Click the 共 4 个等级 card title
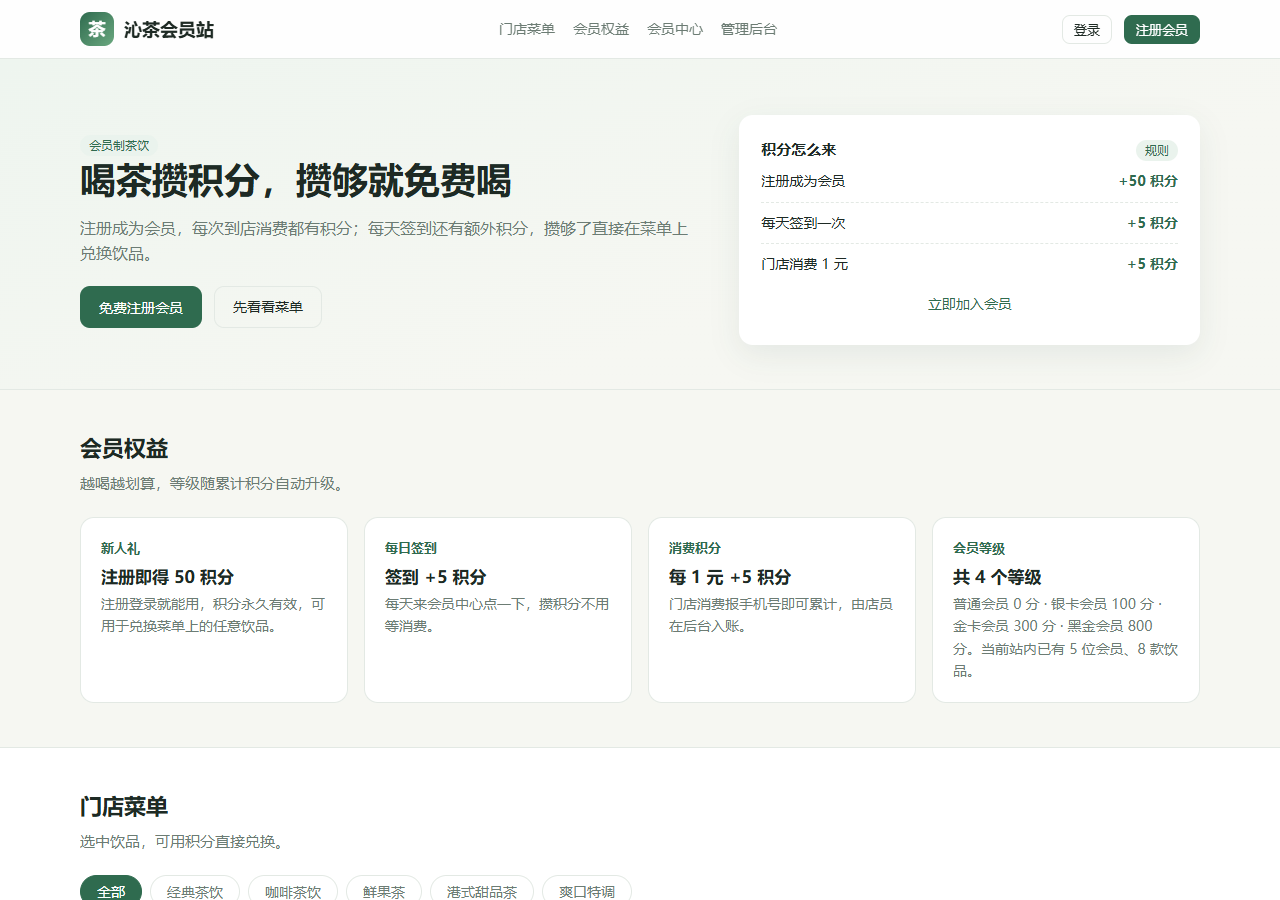 (997, 577)
